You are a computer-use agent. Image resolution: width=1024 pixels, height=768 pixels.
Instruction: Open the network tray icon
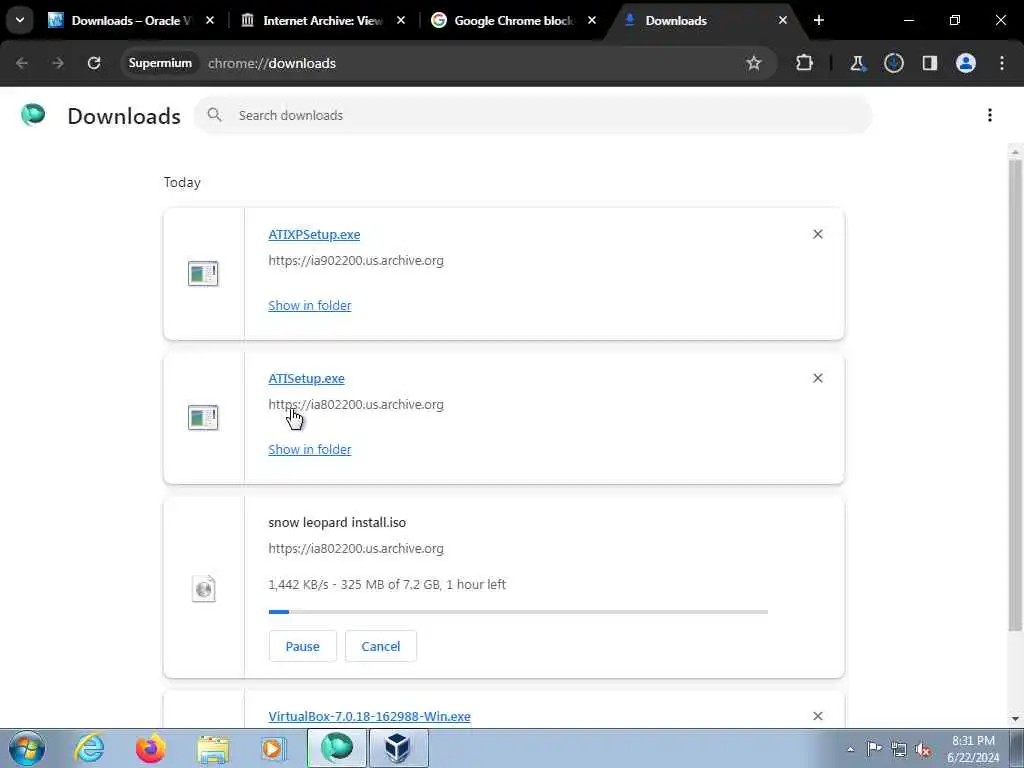click(x=899, y=749)
